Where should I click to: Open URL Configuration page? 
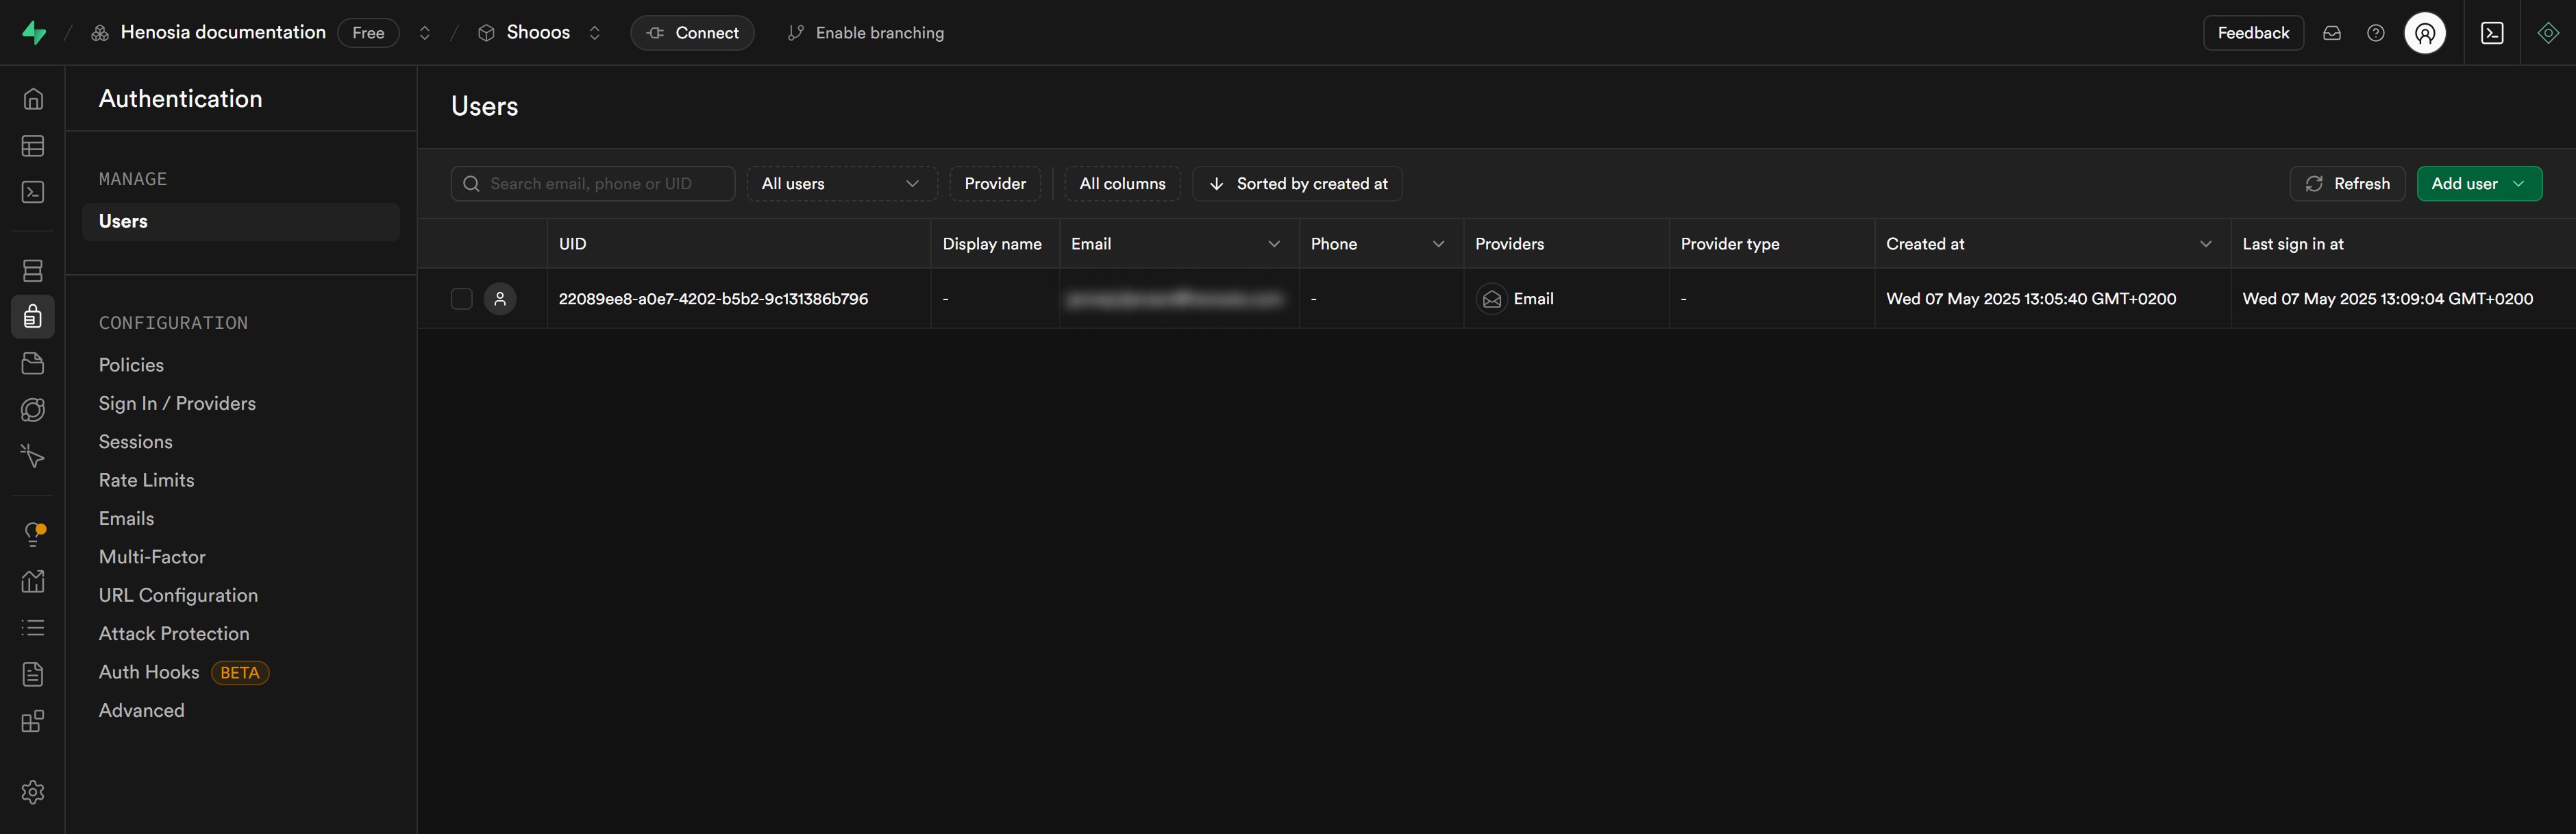(x=178, y=595)
